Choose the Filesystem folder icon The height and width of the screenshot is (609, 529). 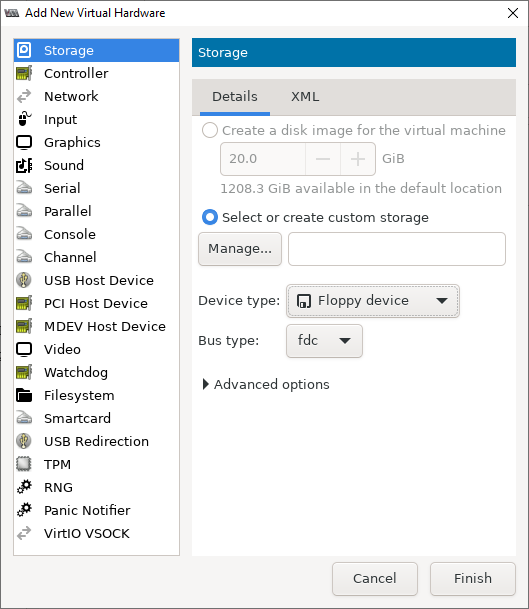pos(24,395)
